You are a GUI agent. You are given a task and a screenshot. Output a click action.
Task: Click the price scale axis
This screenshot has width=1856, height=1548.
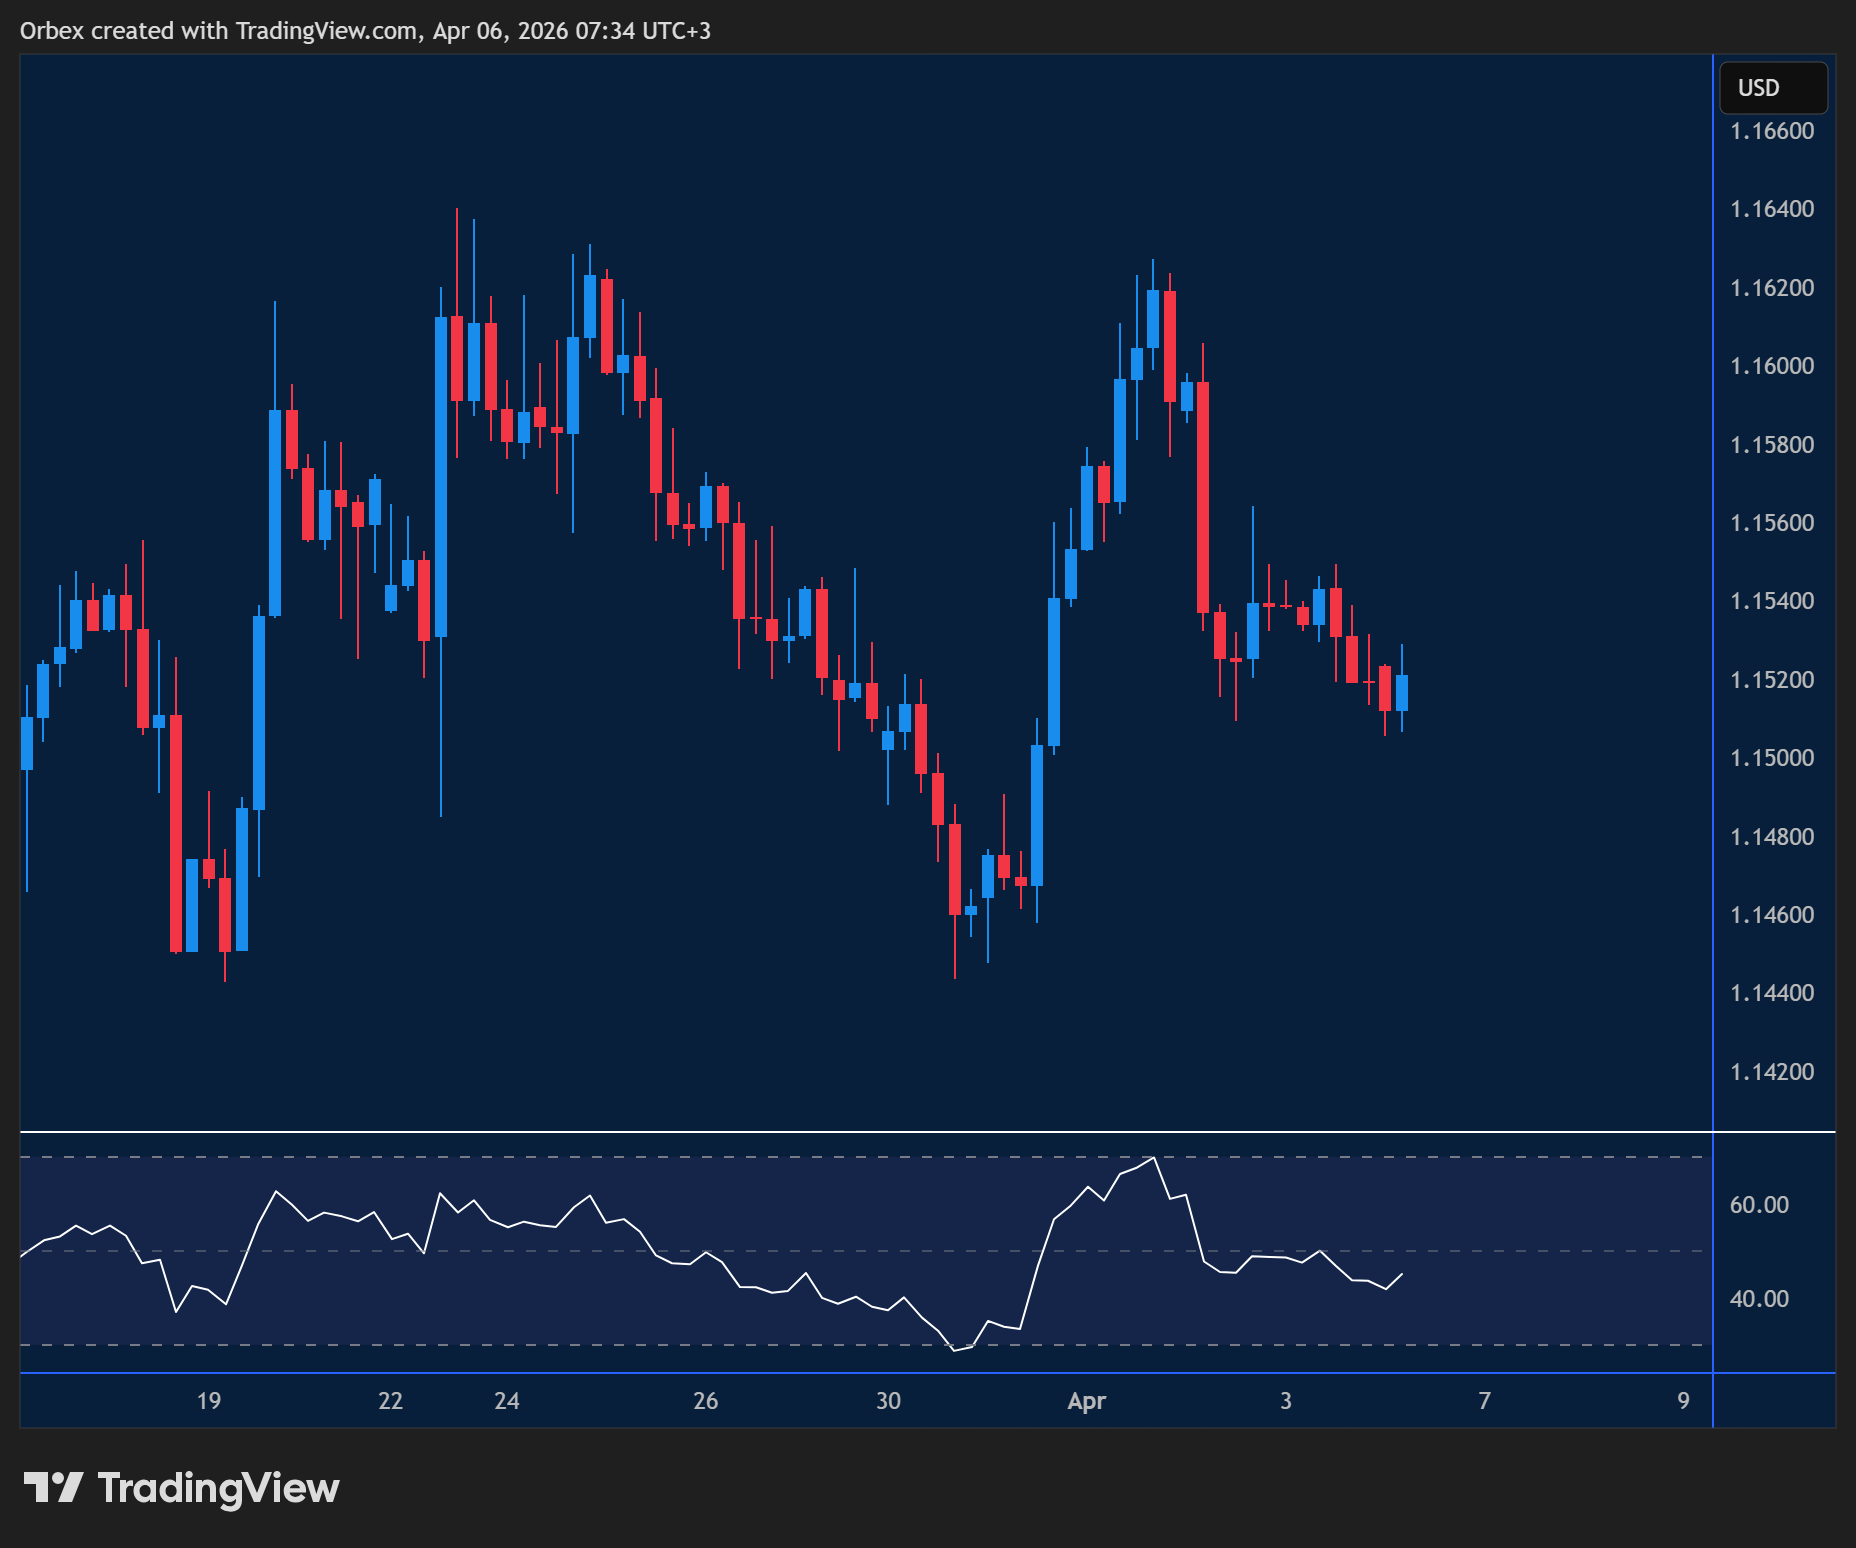click(x=1780, y=600)
